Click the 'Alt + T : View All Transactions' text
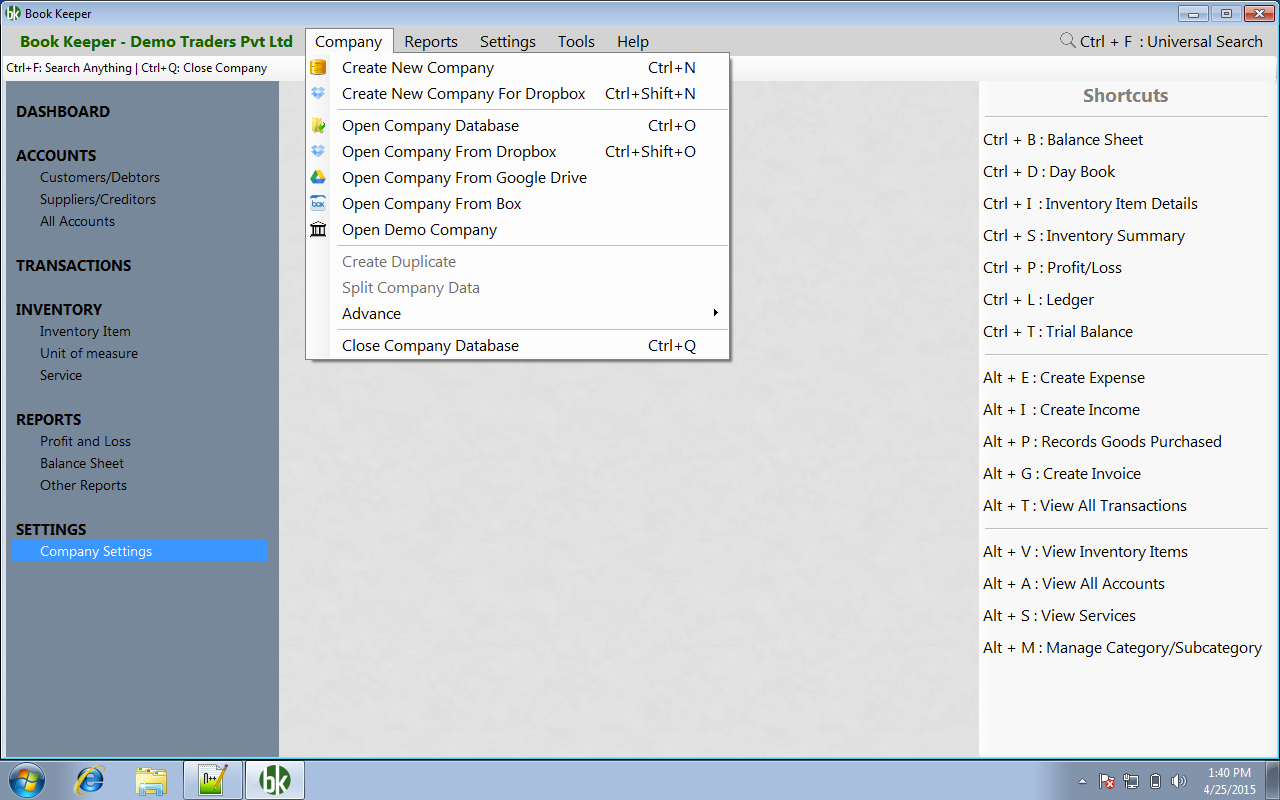This screenshot has width=1280, height=800. [x=1085, y=506]
